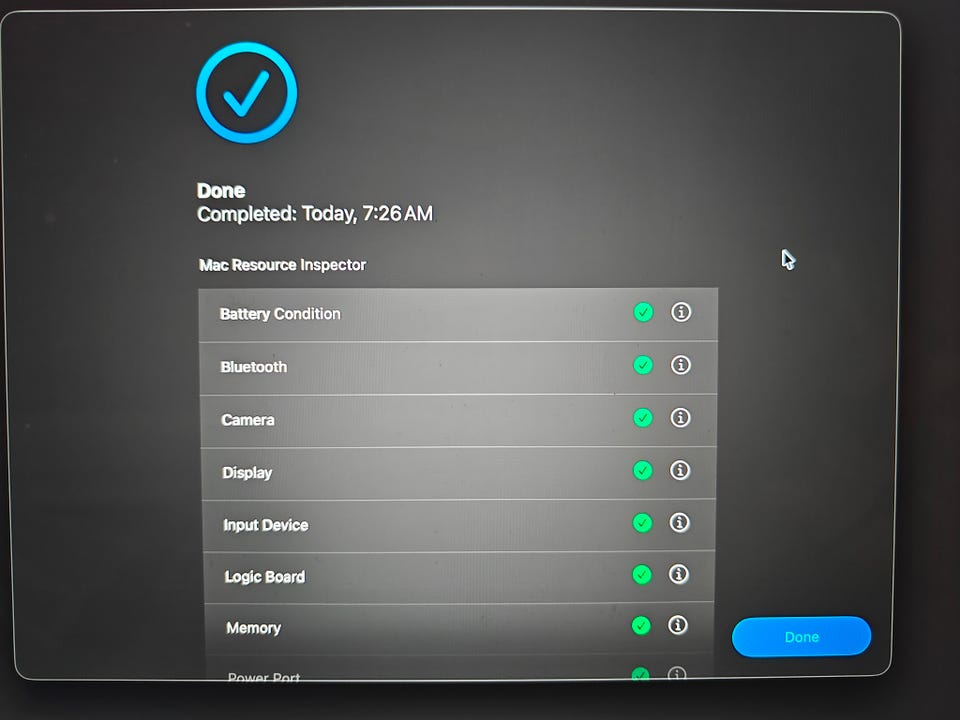Open the Input Device info icon
Screen dimensions: 960x720
679,522
